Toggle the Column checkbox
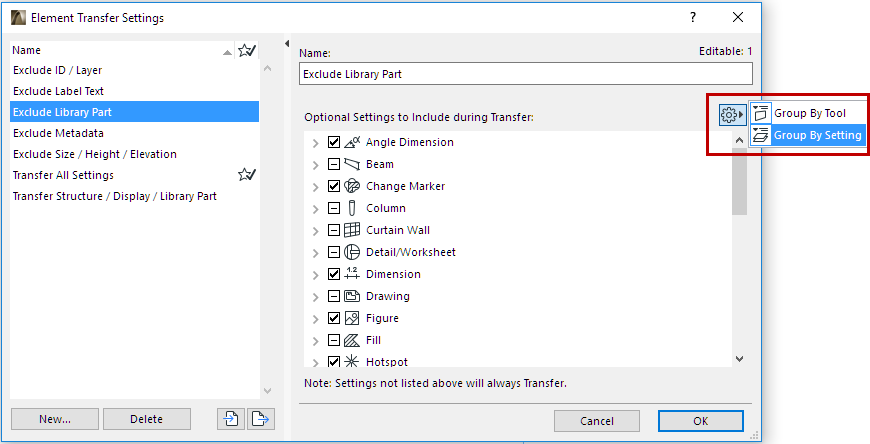 point(333,208)
